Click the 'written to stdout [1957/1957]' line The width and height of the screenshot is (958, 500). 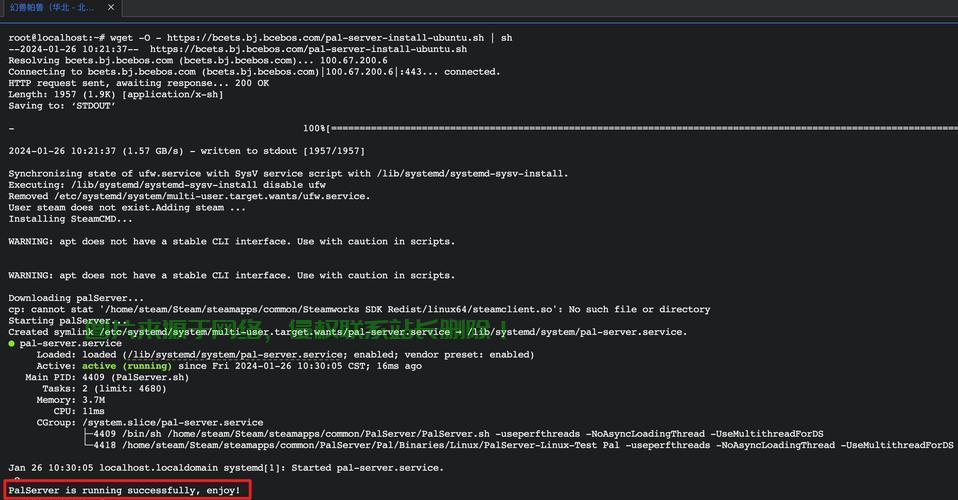(186, 151)
